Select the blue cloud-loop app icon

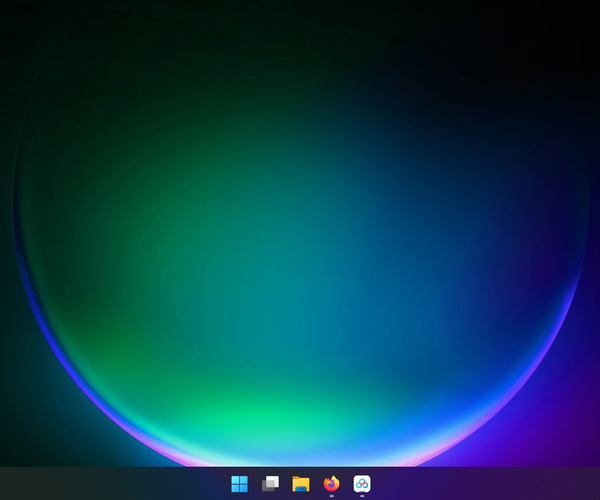point(362,484)
